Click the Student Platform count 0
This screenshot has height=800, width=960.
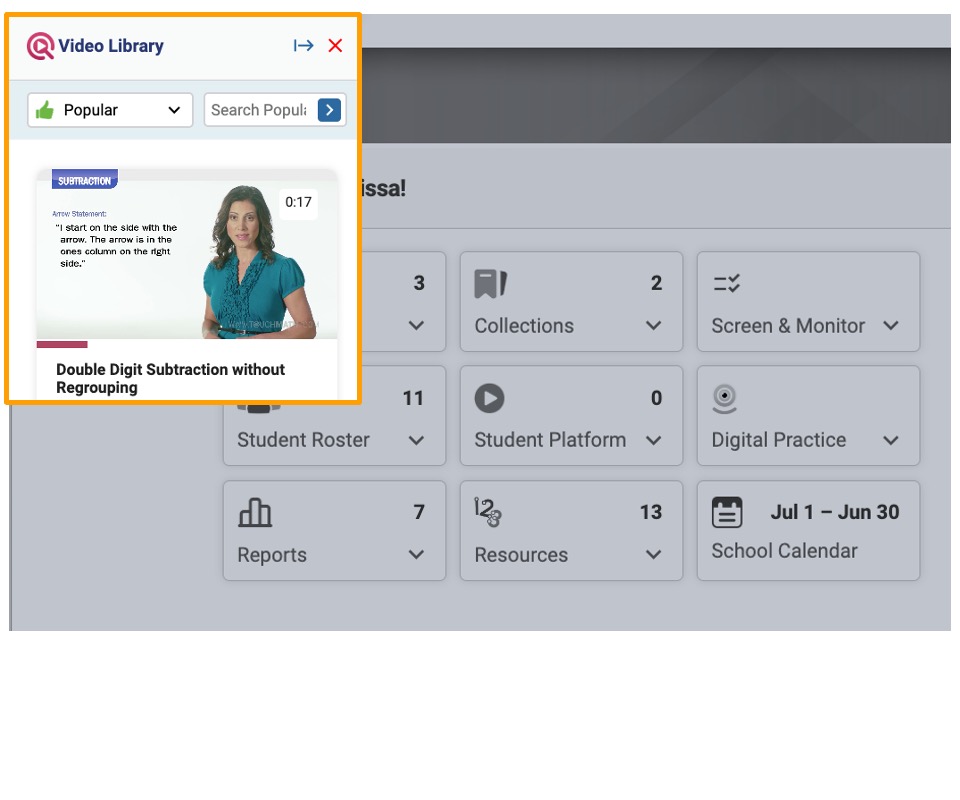[x=656, y=398]
